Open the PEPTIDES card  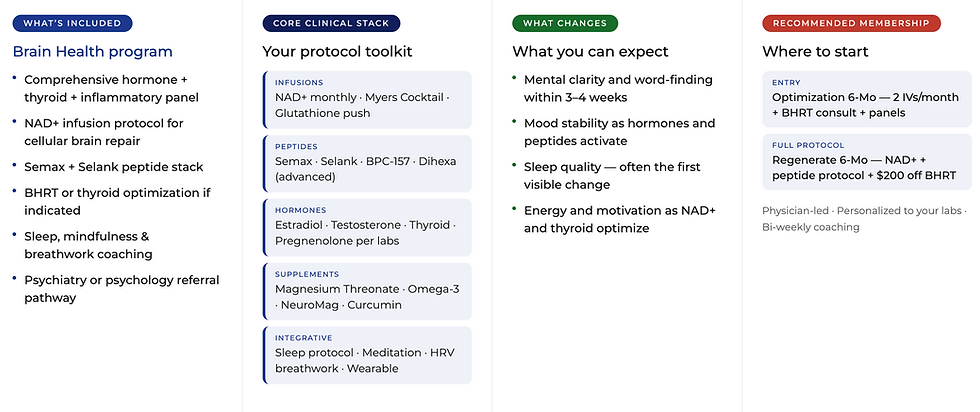point(368,163)
